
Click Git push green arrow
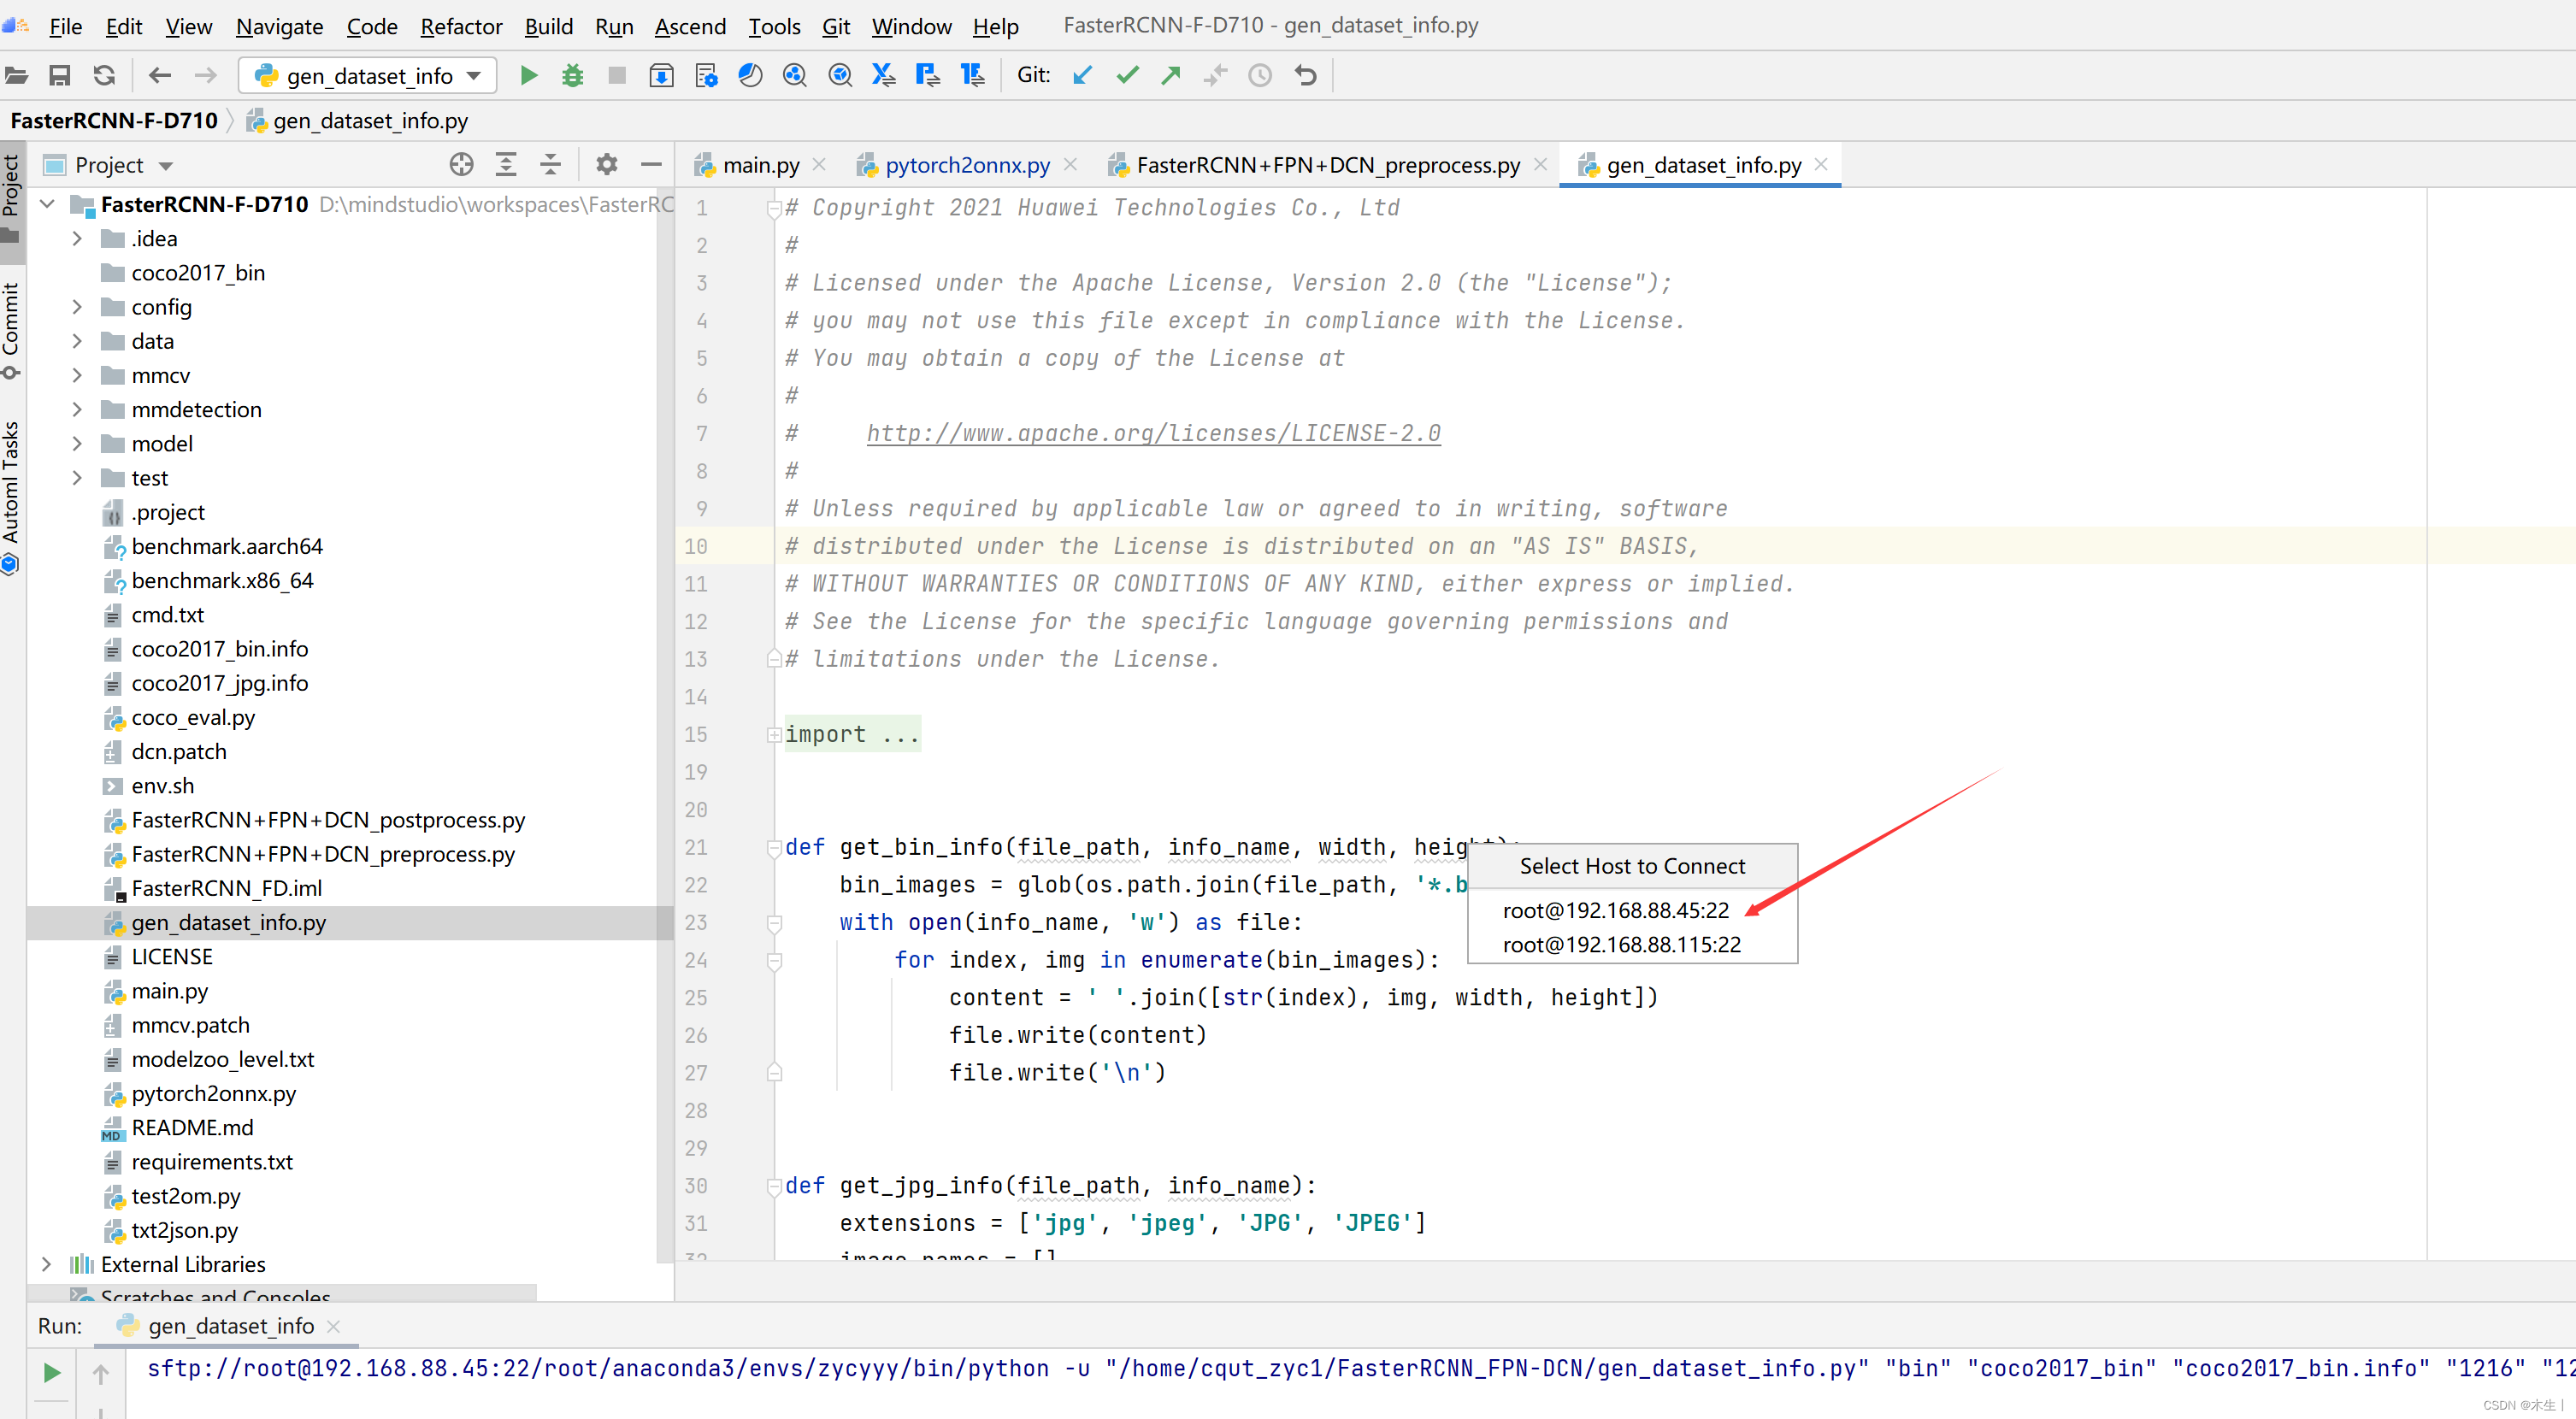[x=1170, y=75]
